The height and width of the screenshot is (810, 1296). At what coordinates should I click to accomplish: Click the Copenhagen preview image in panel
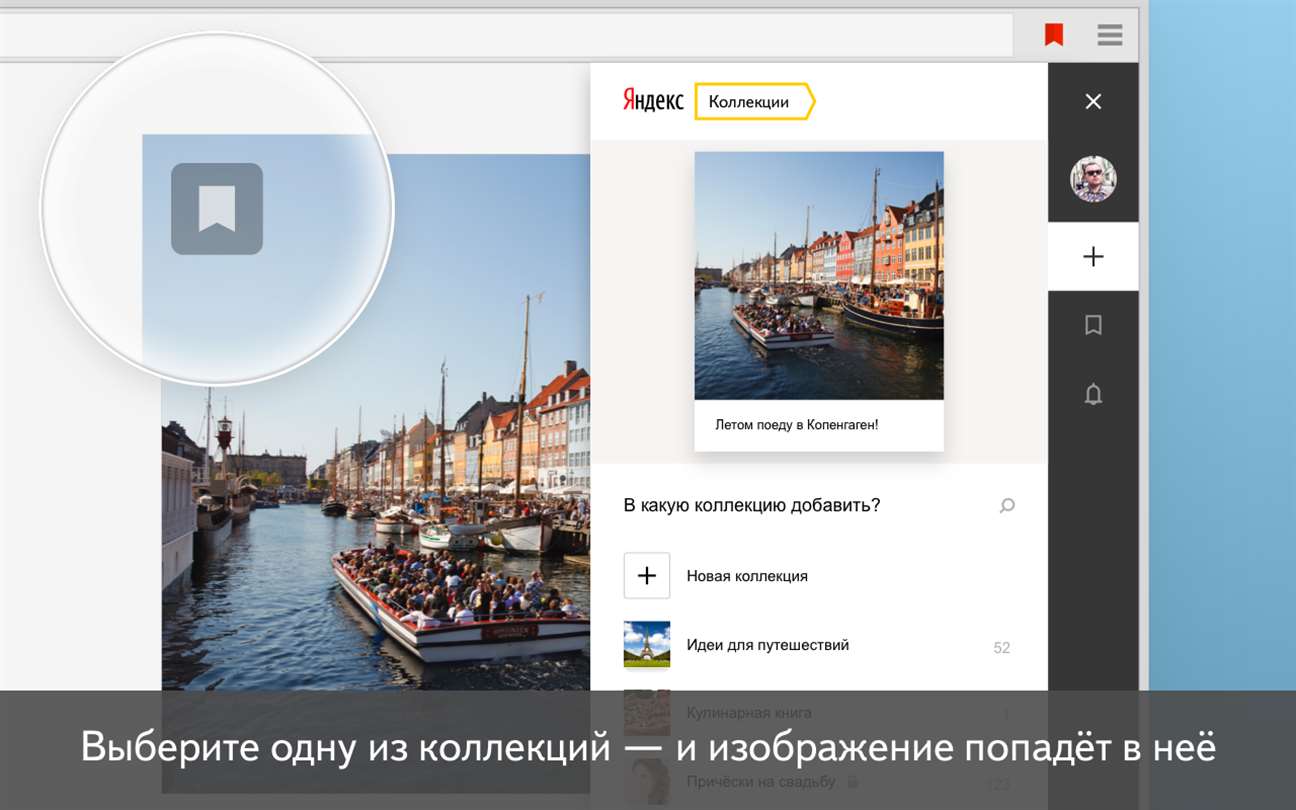coord(819,276)
